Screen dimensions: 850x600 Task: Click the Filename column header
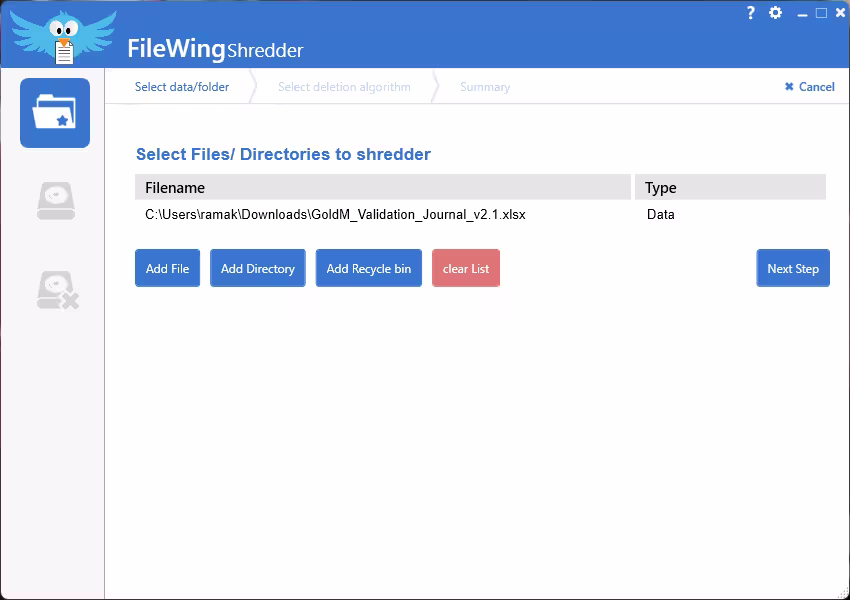[383, 188]
